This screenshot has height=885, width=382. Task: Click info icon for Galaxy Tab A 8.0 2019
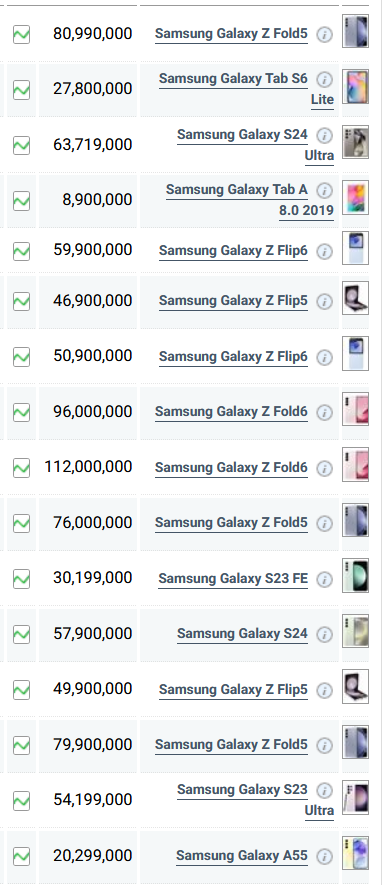(x=324, y=191)
